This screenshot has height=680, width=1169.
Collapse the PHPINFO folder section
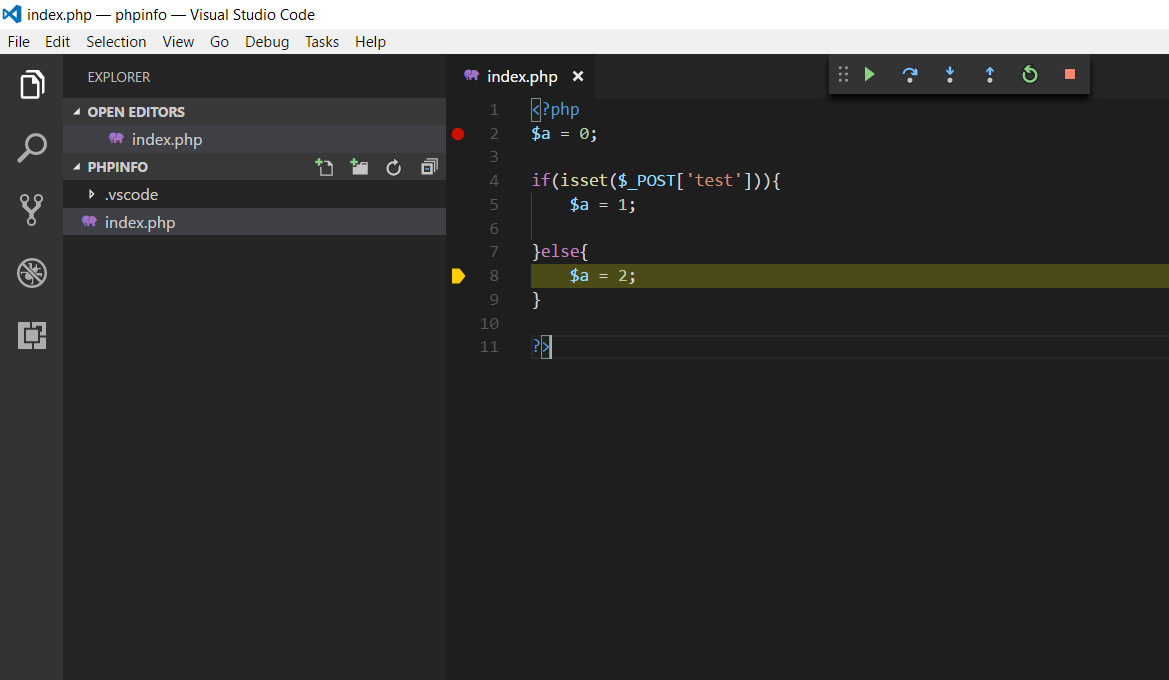[x=76, y=167]
